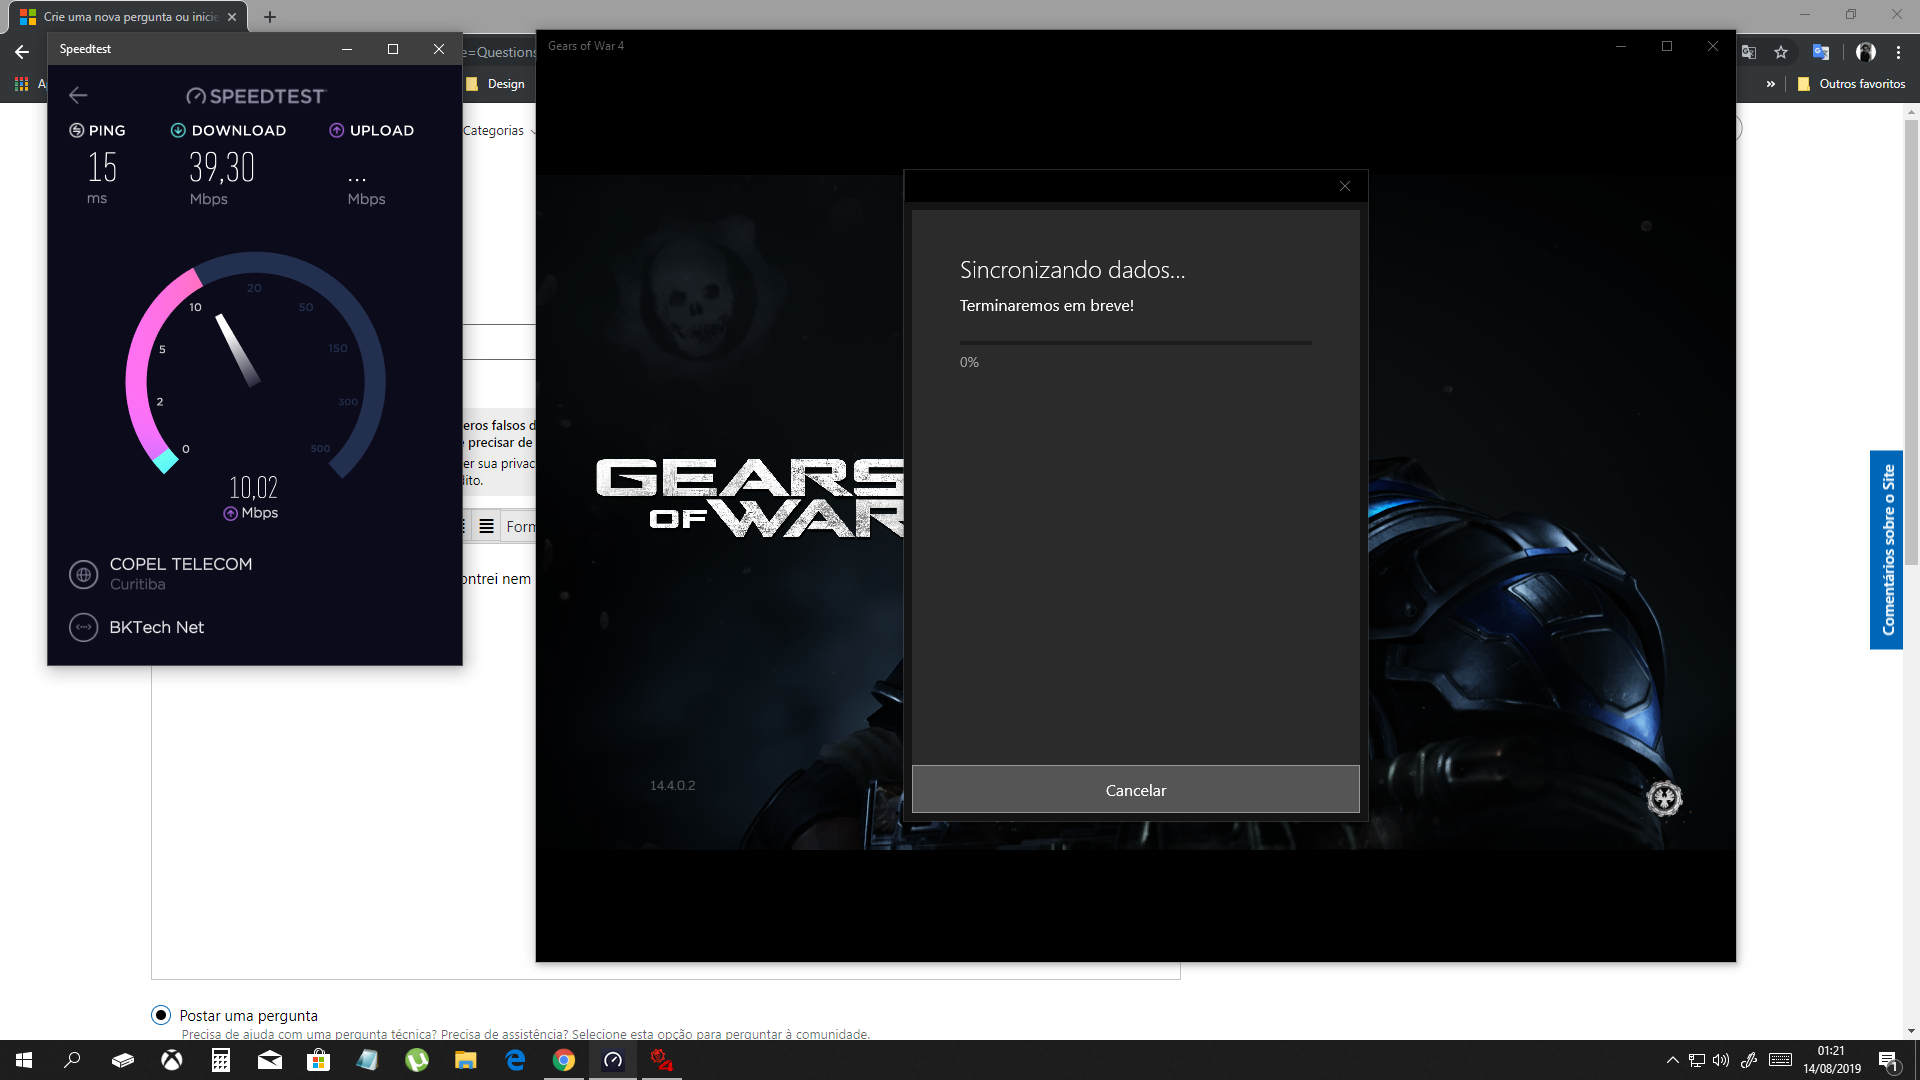
Task: Close the Sincronizando dados dialog
Action: (1345, 186)
